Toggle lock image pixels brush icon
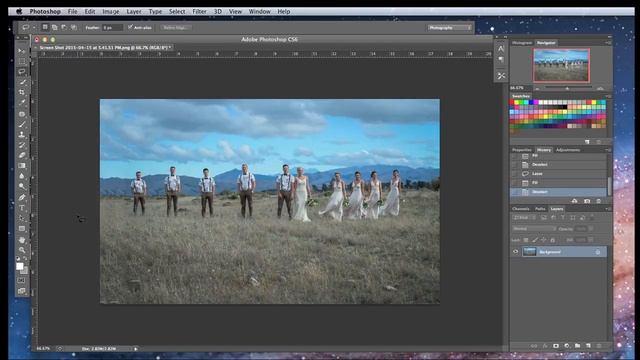Screen dimensions: 640x360 click(x=535, y=240)
